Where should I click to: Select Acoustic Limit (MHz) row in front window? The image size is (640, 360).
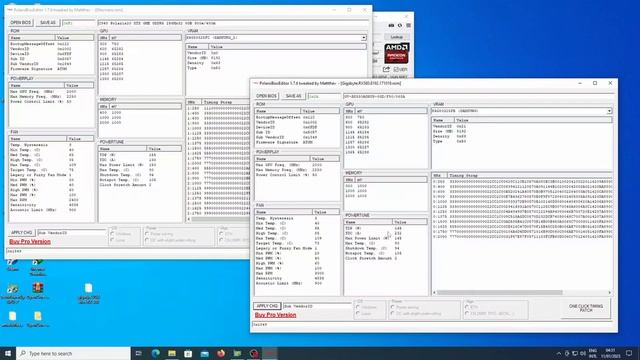297,283
